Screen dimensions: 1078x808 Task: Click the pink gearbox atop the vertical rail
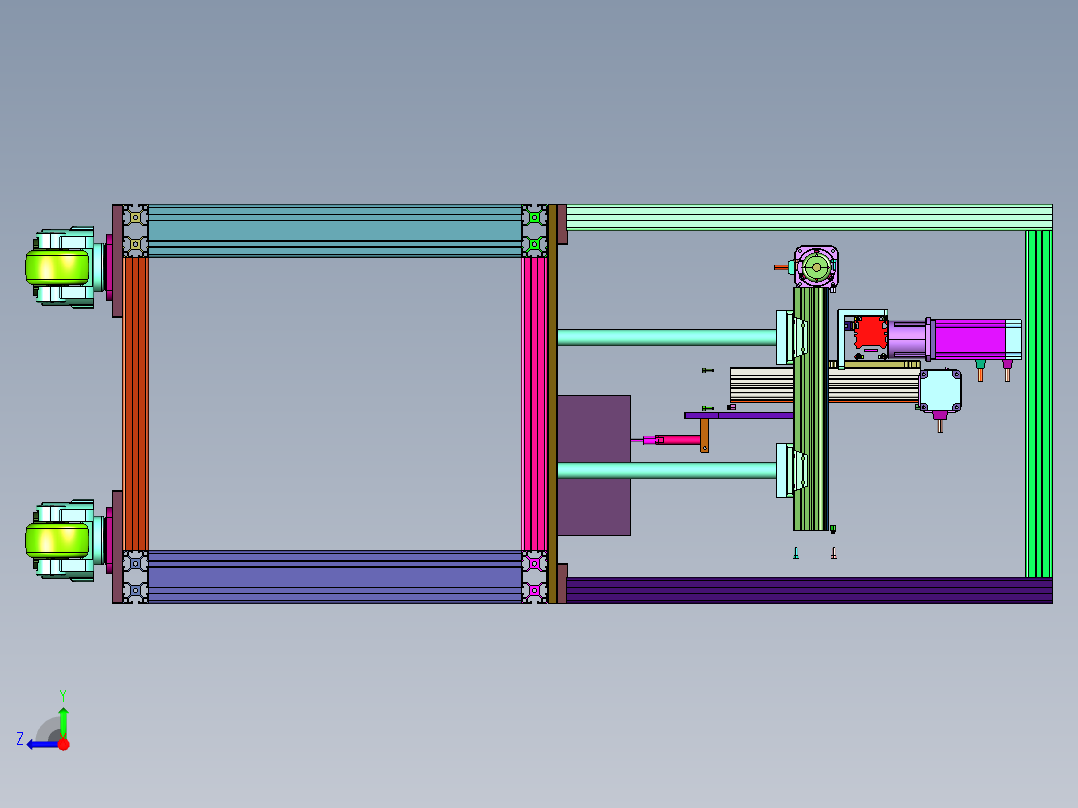coord(816,266)
